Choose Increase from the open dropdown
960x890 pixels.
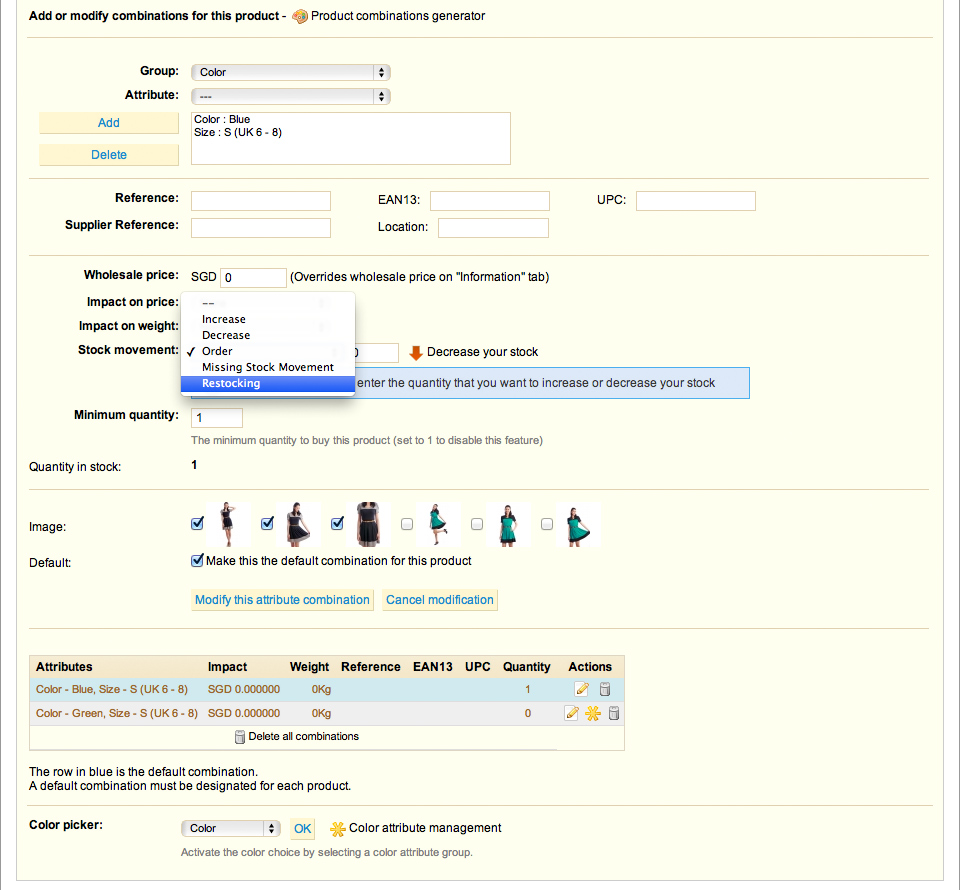[x=268, y=319]
